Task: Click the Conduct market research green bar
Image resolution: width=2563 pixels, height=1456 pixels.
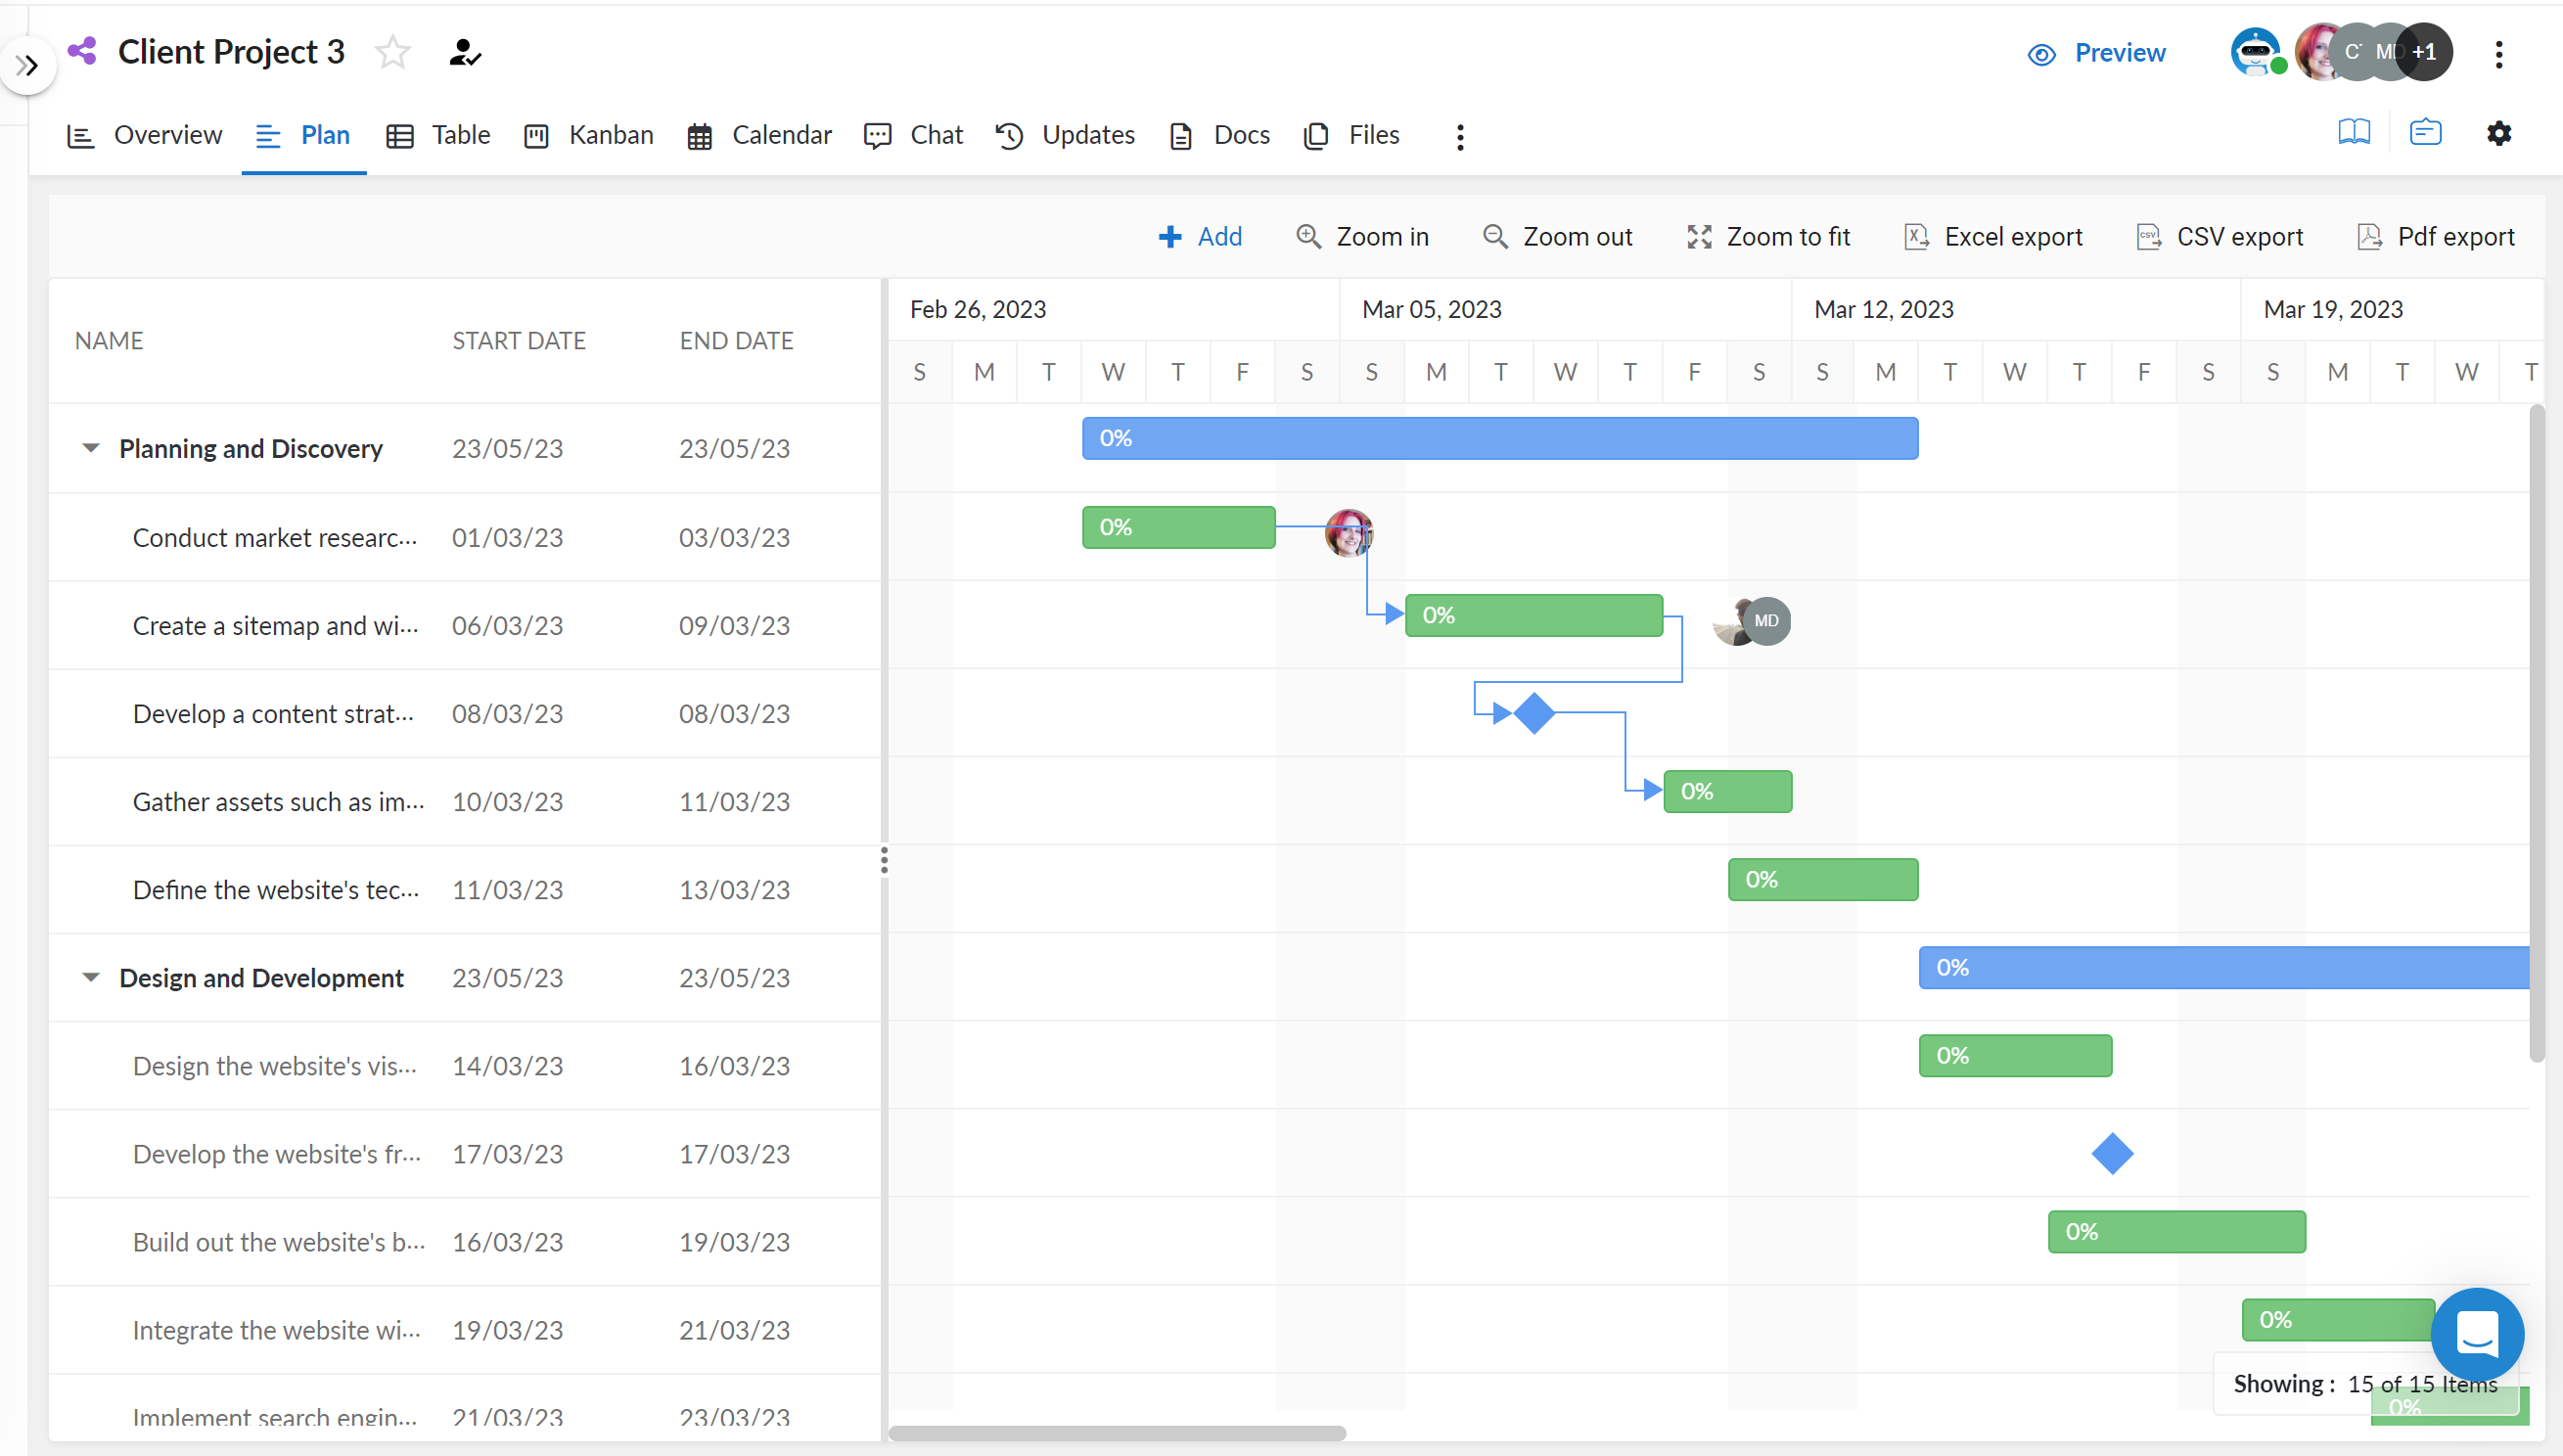Action: pyautogui.click(x=1179, y=527)
